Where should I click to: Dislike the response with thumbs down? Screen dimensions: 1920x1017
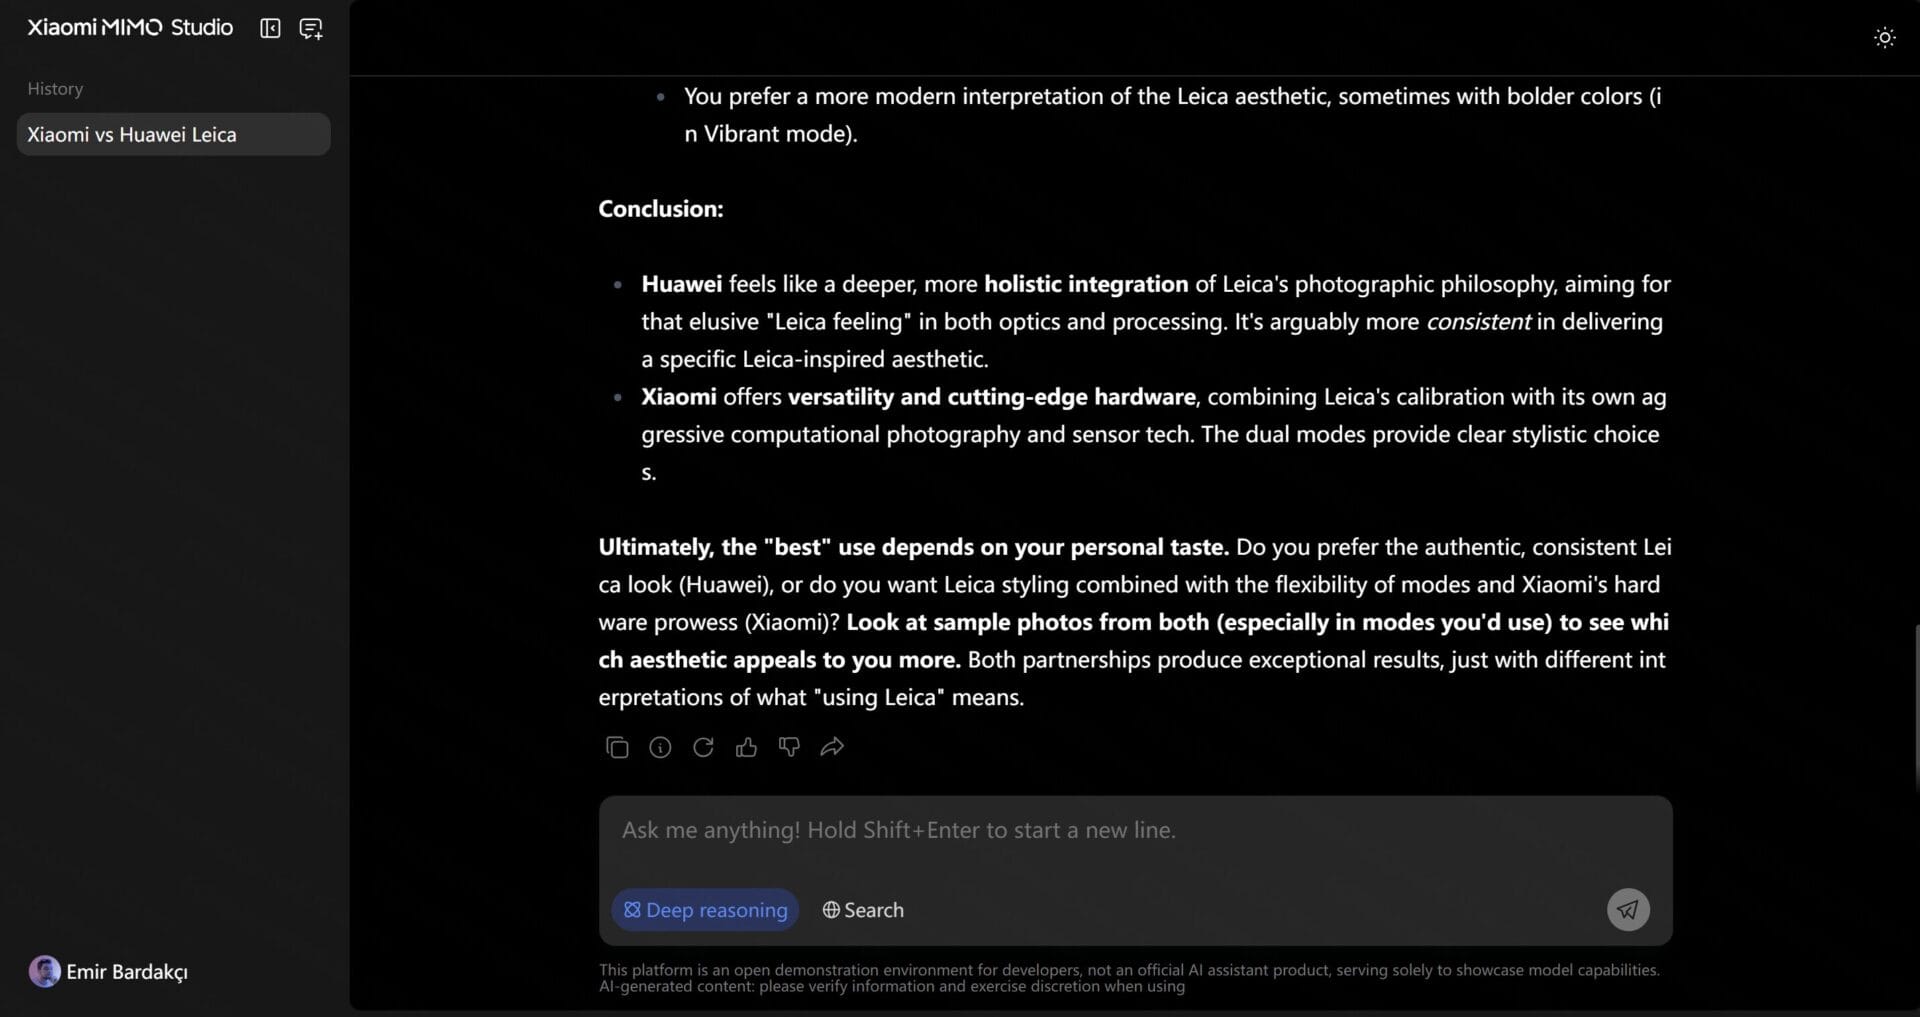(789, 747)
